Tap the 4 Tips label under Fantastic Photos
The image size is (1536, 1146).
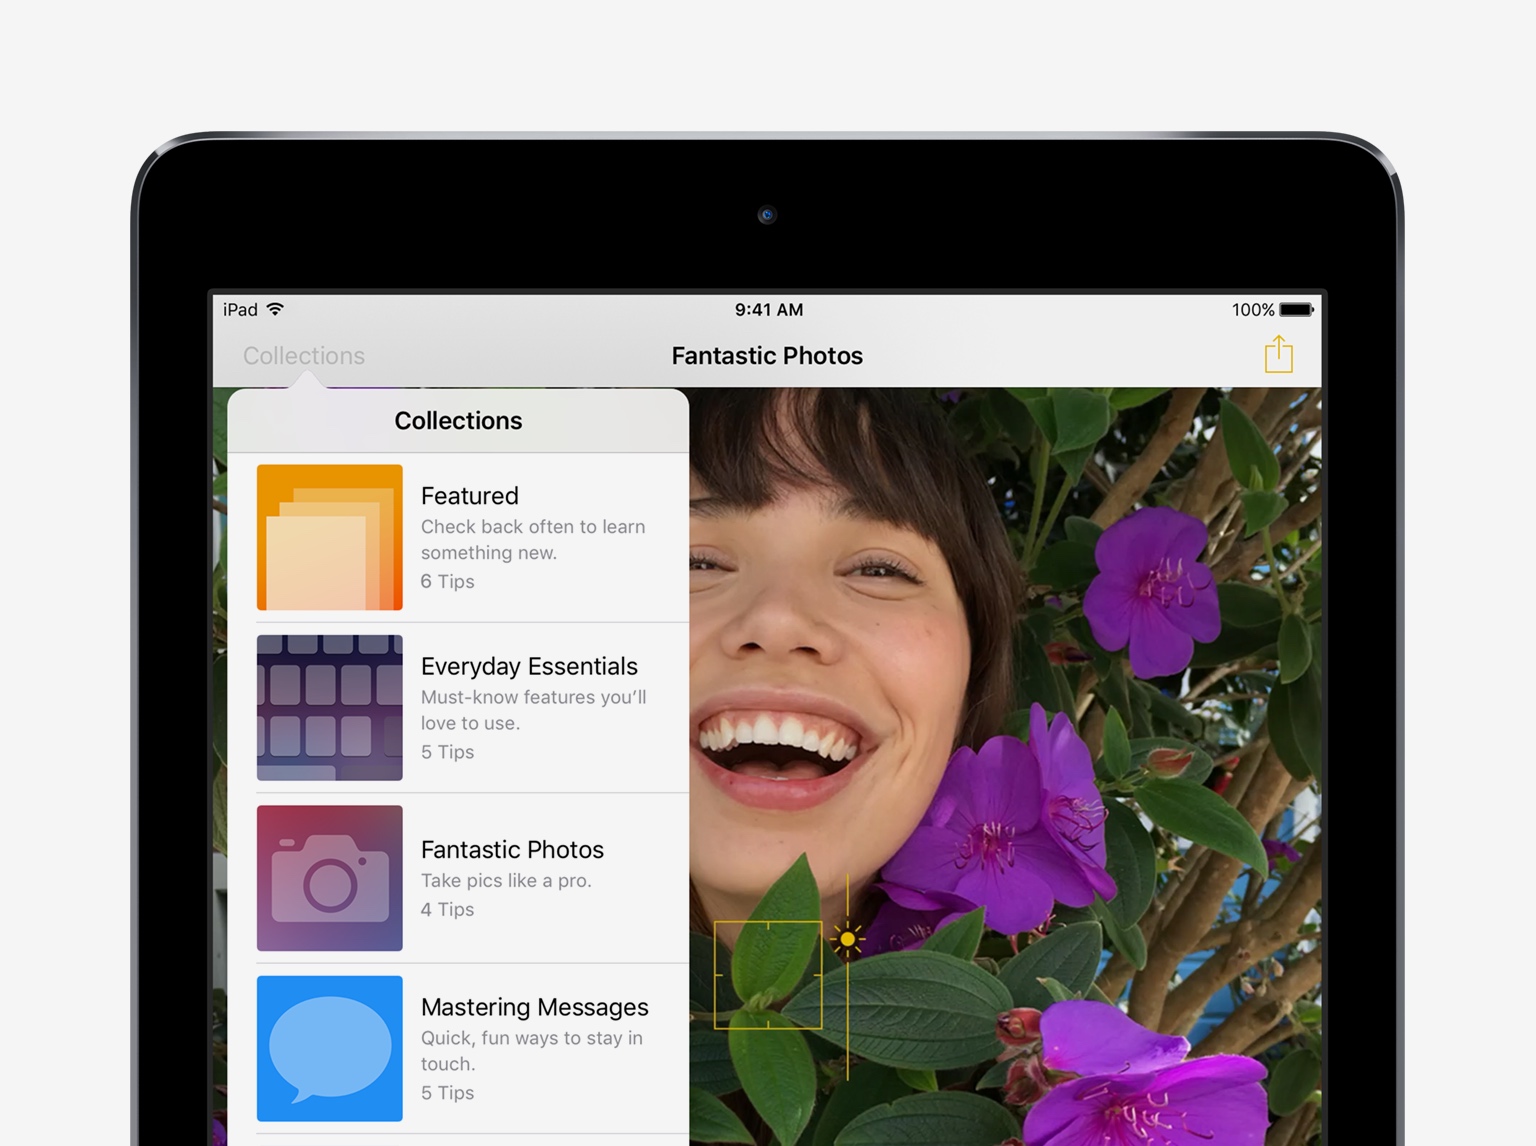pyautogui.click(x=447, y=909)
